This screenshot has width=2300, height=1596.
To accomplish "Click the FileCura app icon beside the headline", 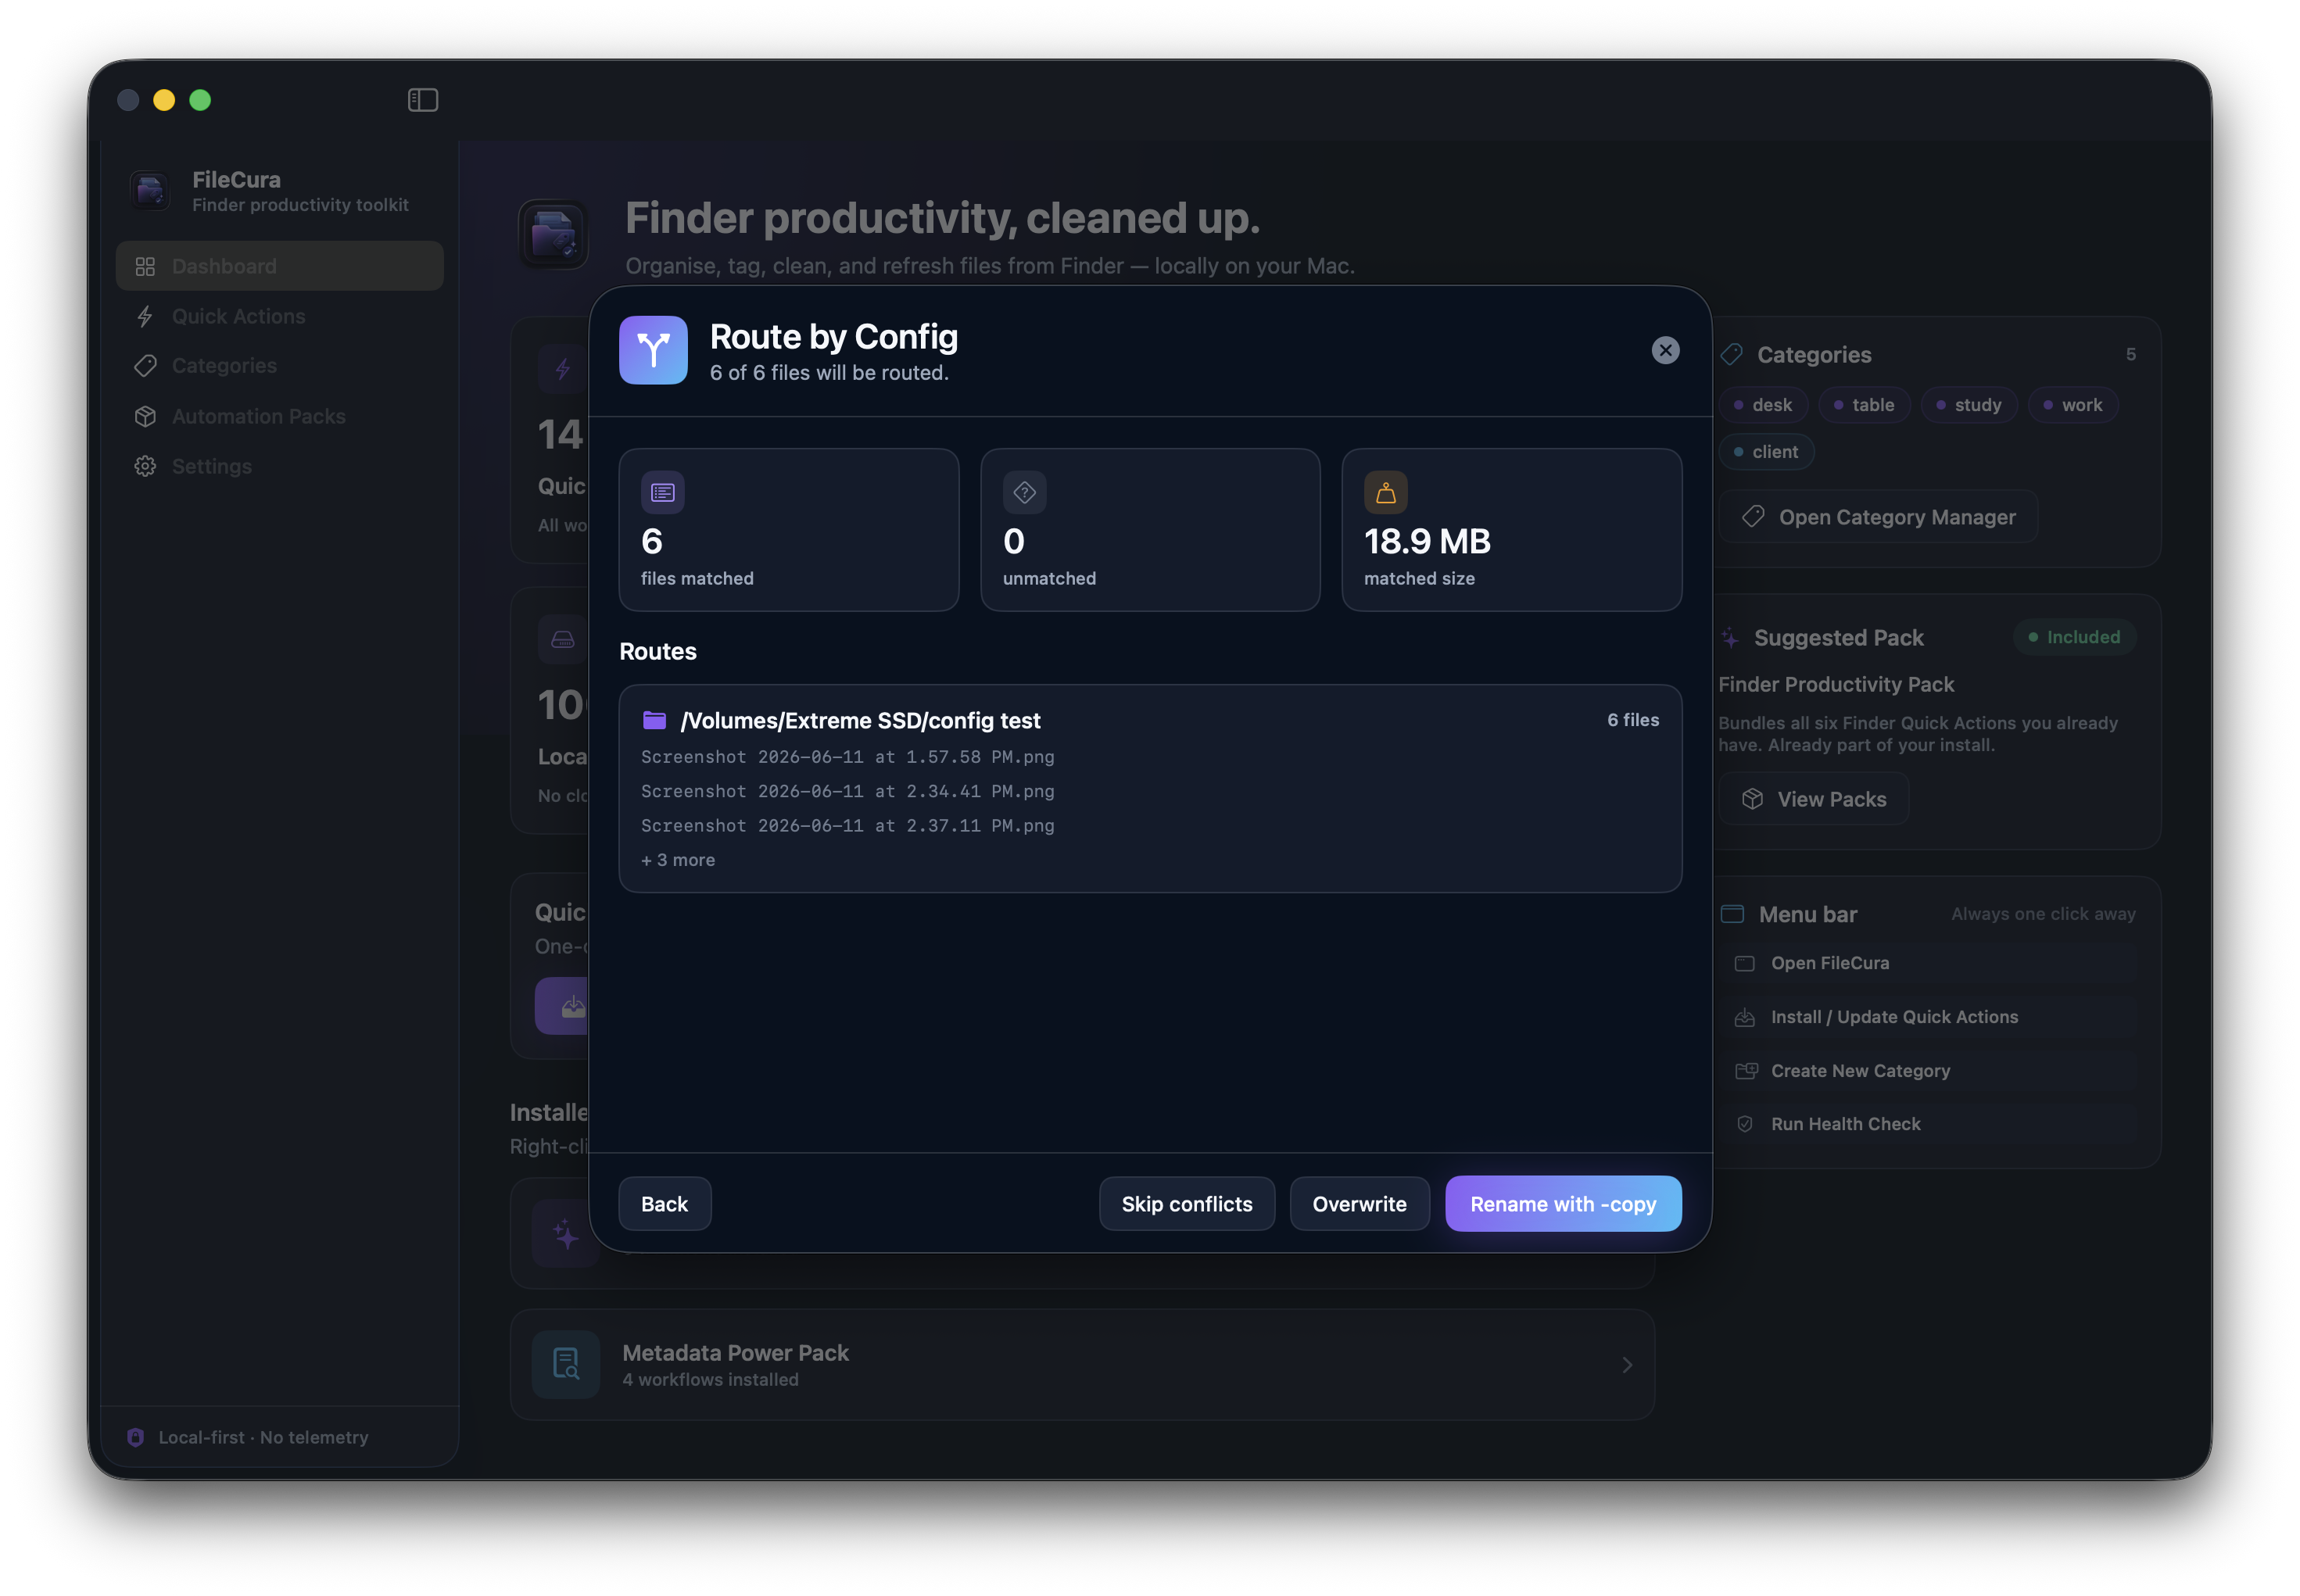I will point(553,234).
